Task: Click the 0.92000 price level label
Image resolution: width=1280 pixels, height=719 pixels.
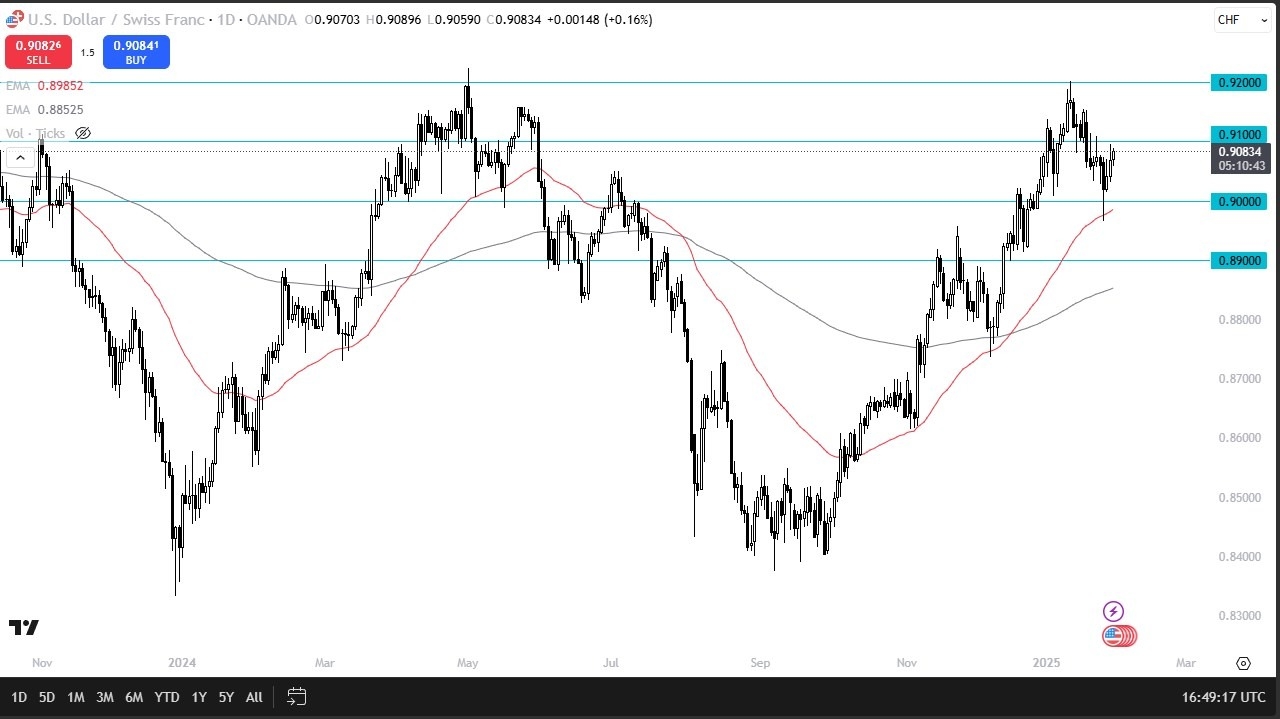Action: pyautogui.click(x=1239, y=83)
